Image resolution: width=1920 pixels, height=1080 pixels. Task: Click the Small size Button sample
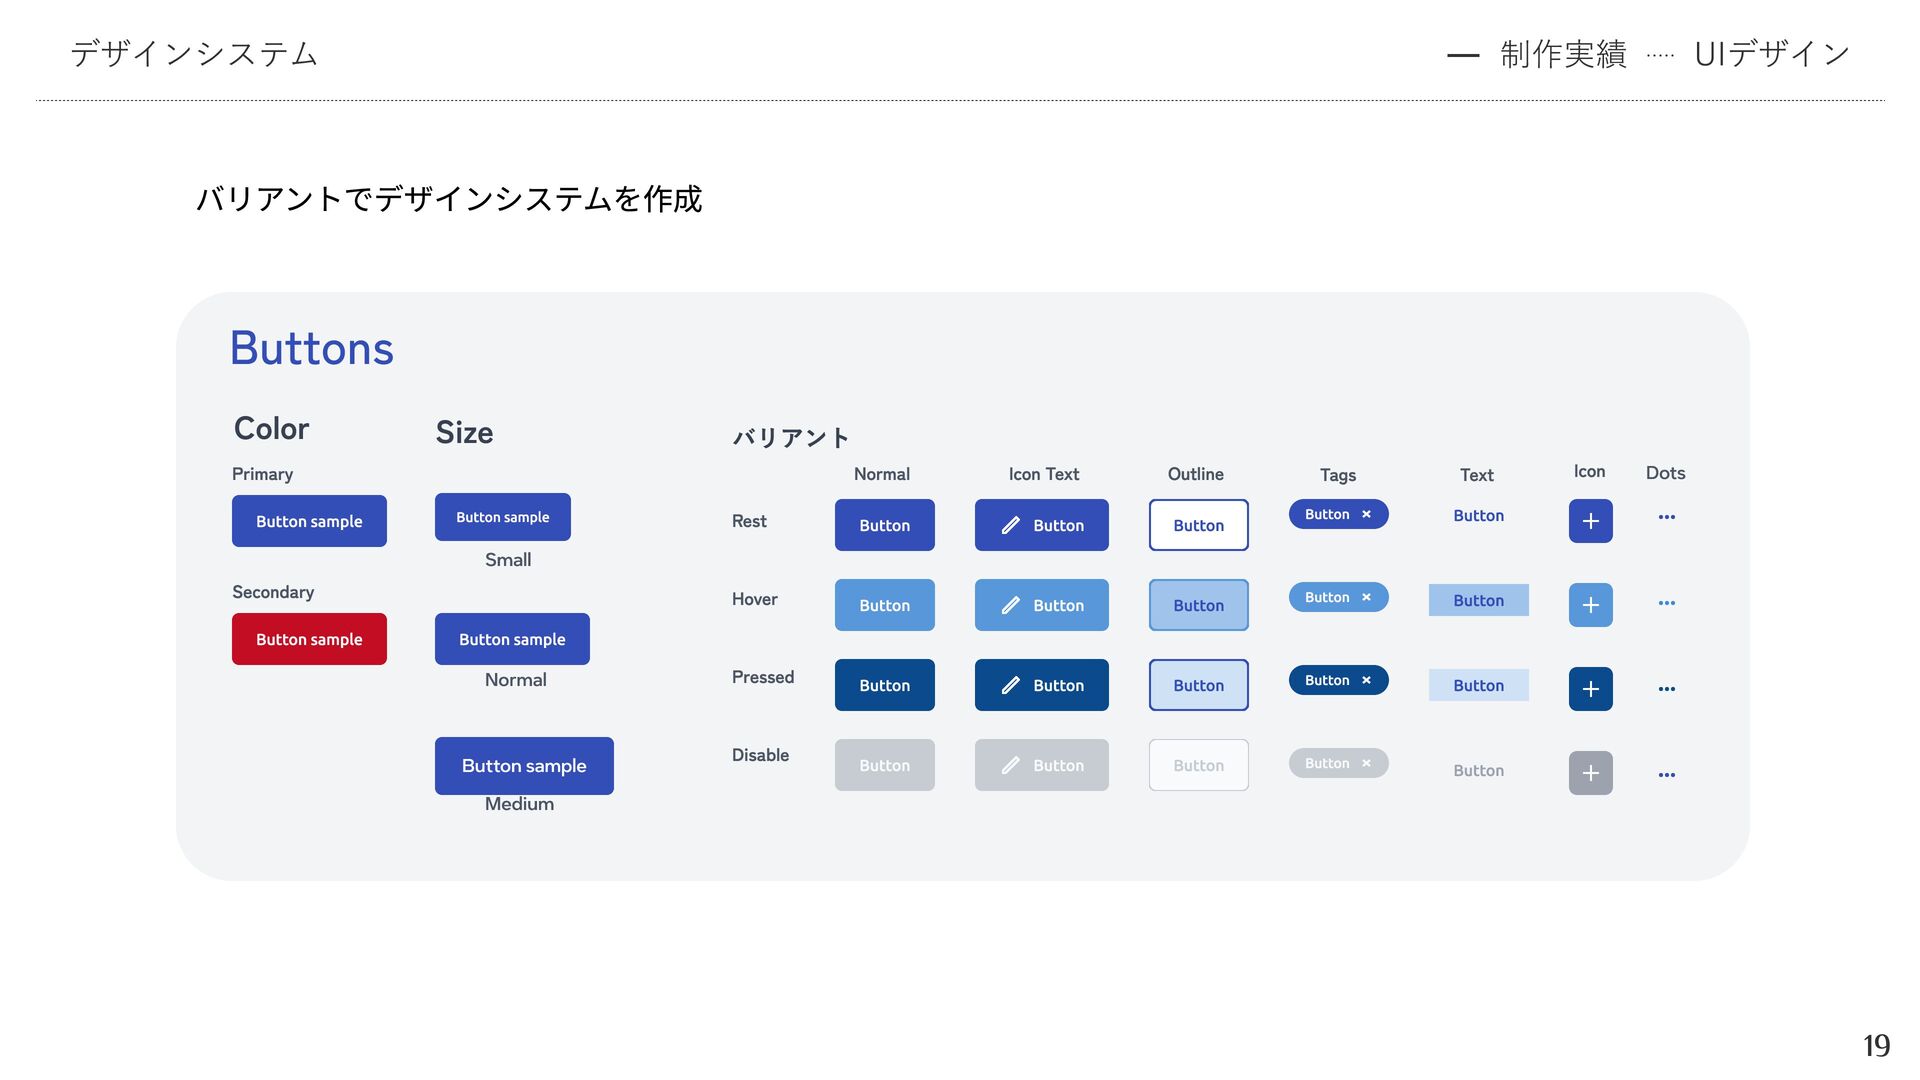502,517
